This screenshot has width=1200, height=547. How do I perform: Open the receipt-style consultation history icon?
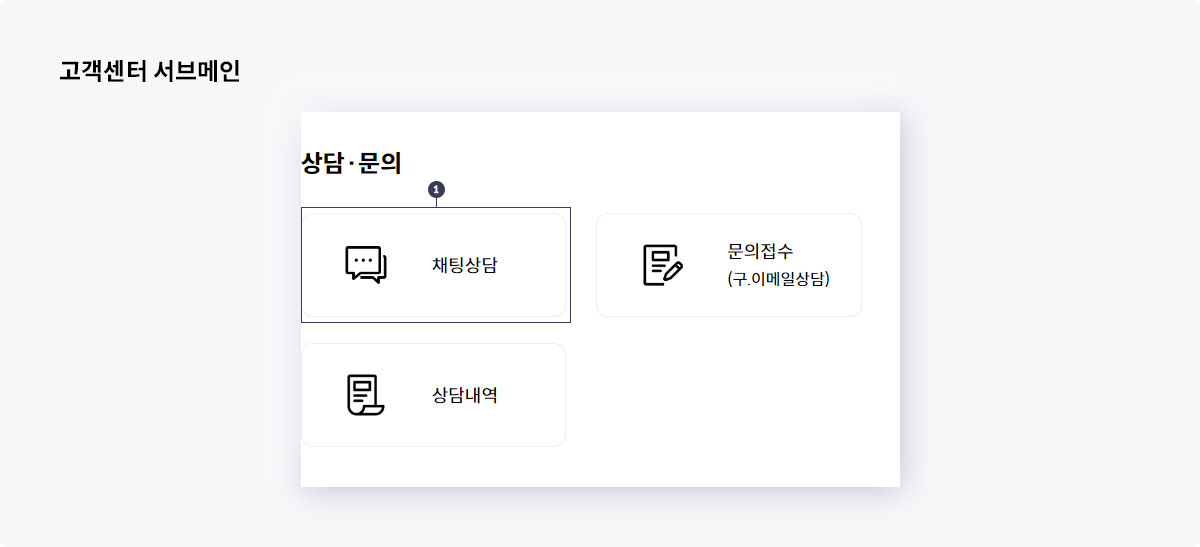coord(365,395)
